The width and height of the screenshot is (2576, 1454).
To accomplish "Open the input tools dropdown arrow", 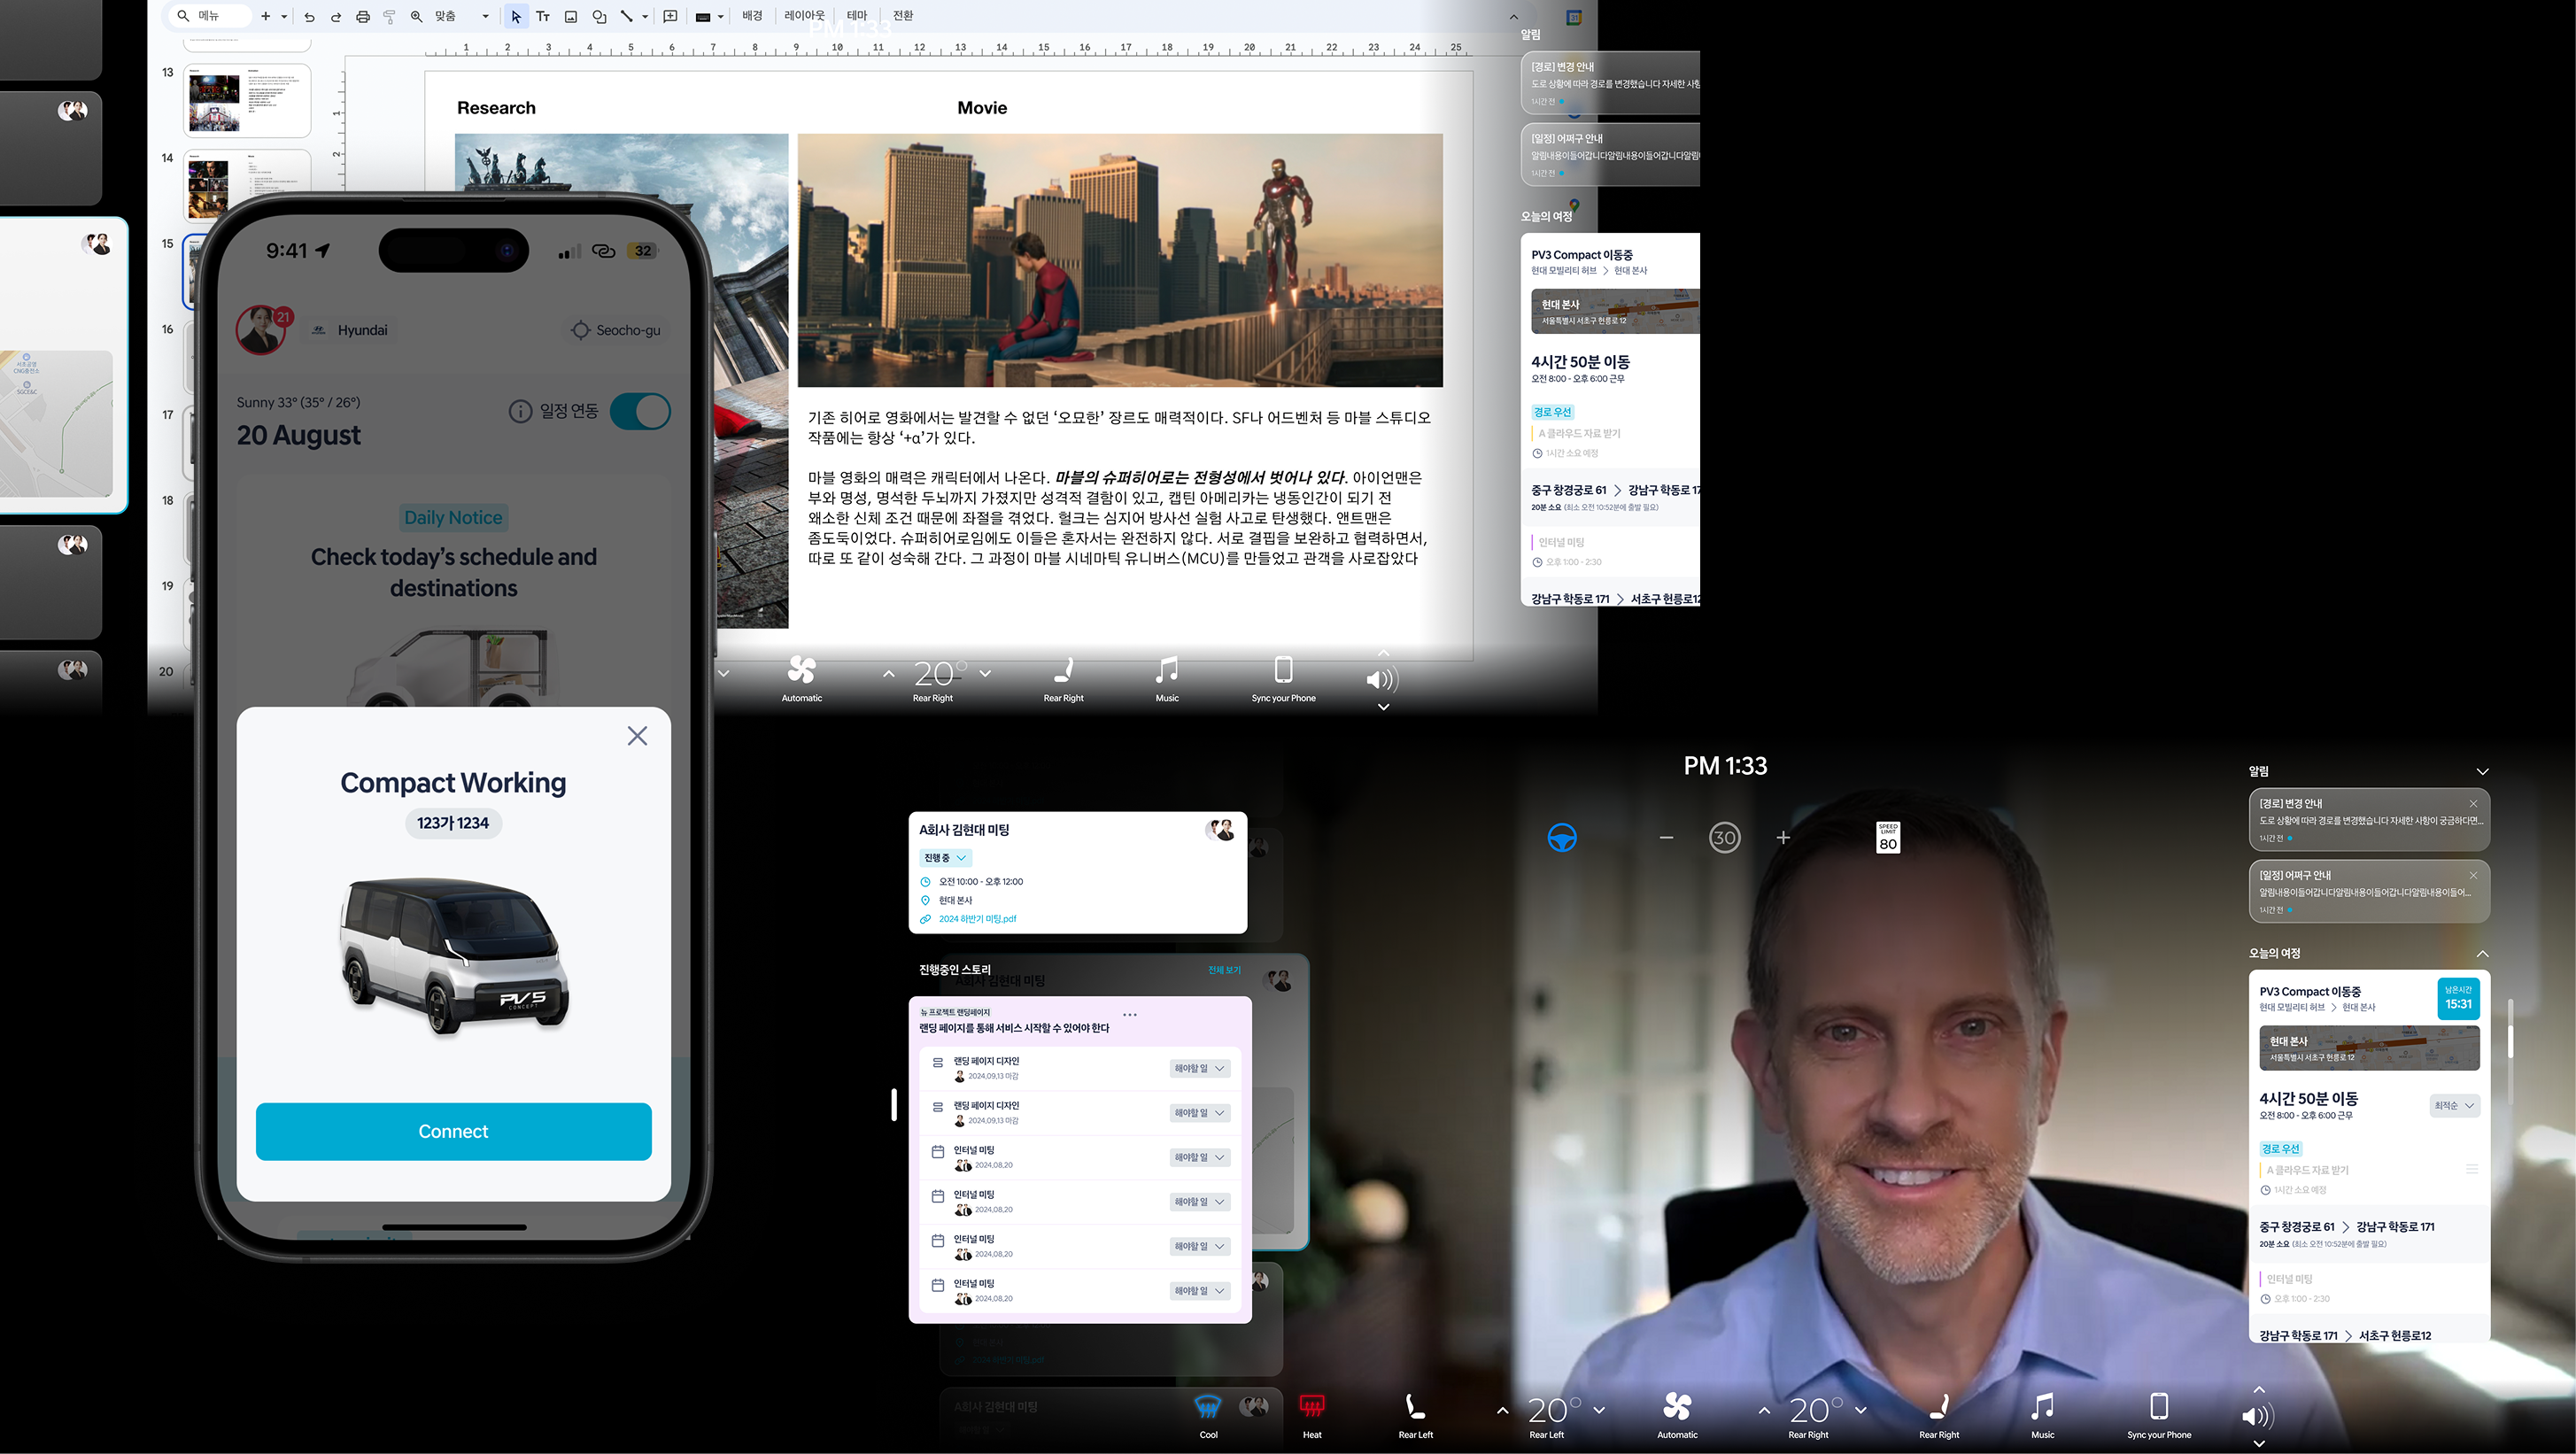I will 720,17.
